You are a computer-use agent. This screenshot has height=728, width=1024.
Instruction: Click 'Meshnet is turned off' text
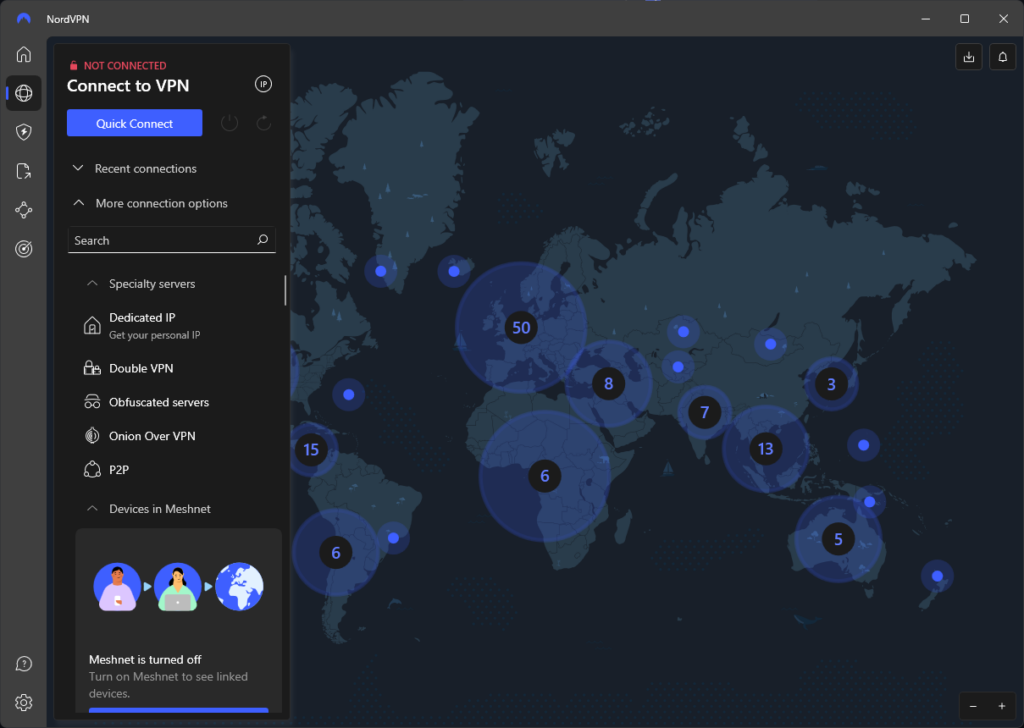point(145,659)
